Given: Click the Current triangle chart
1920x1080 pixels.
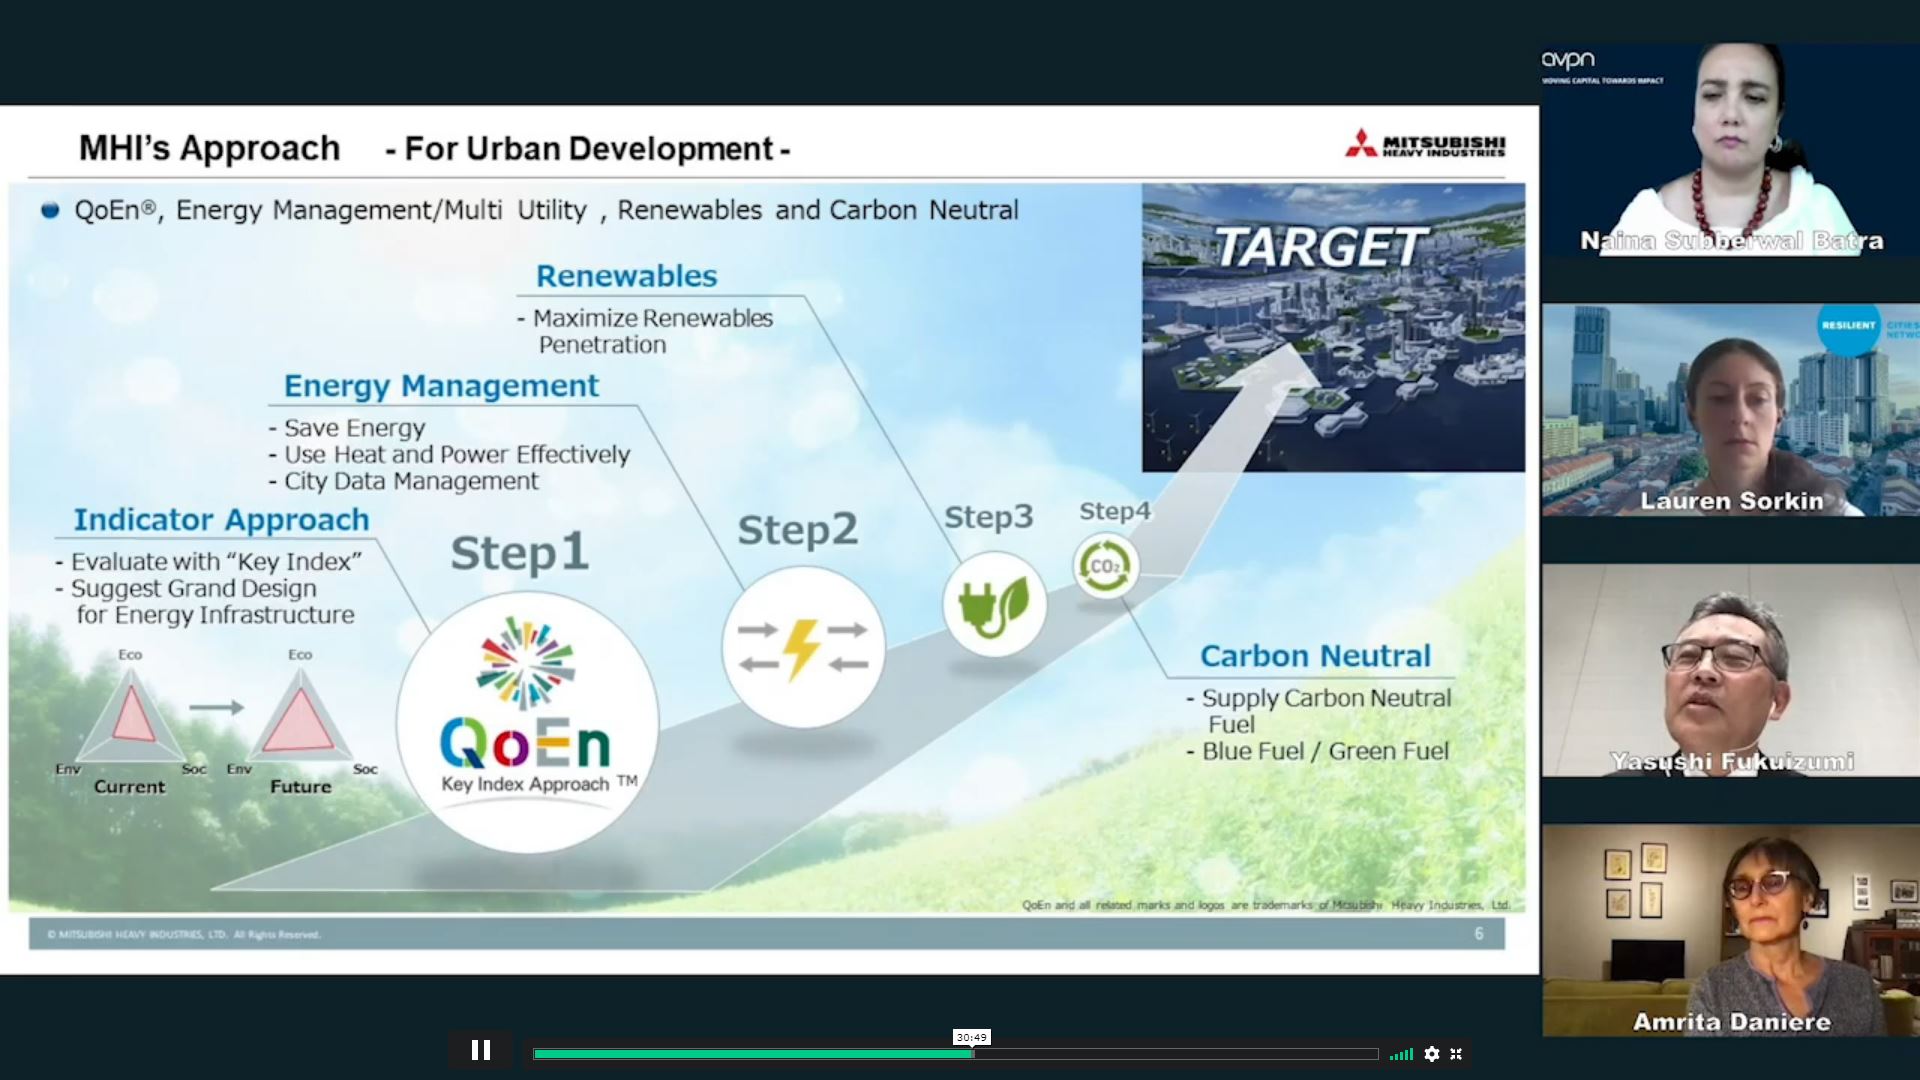Looking at the screenshot, I should pos(131,718).
